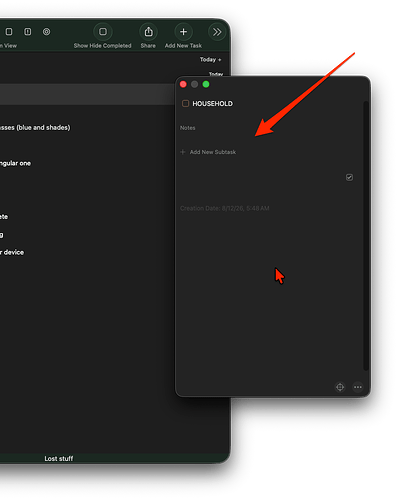Close the HOUSEHOLD detail window
The image size is (398, 500).
coord(183,84)
